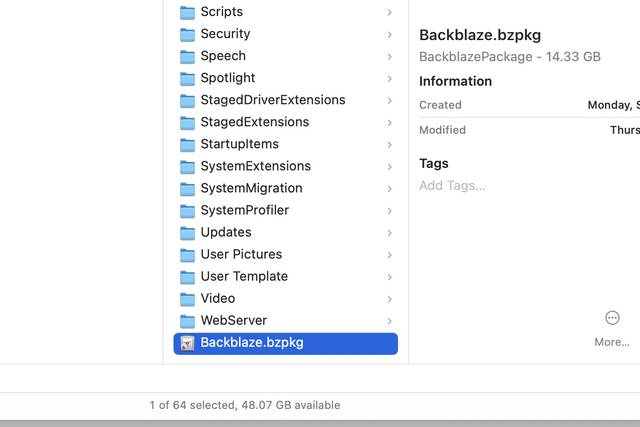Select the SystemProfiler folder
The height and width of the screenshot is (427, 640).
coord(245,210)
